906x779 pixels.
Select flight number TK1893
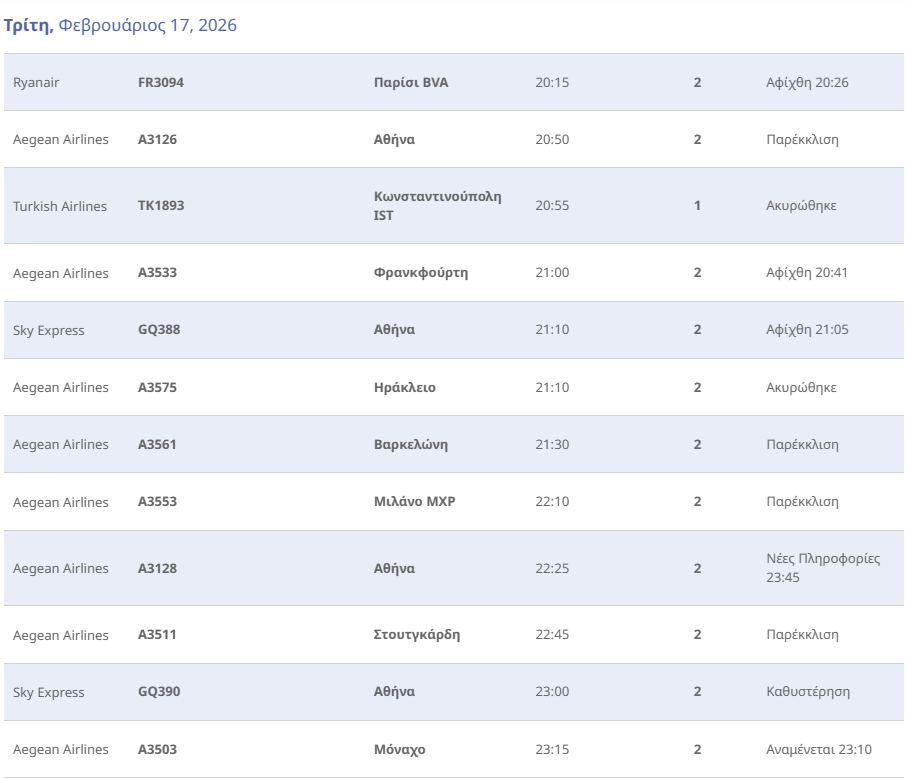pyautogui.click(x=161, y=206)
